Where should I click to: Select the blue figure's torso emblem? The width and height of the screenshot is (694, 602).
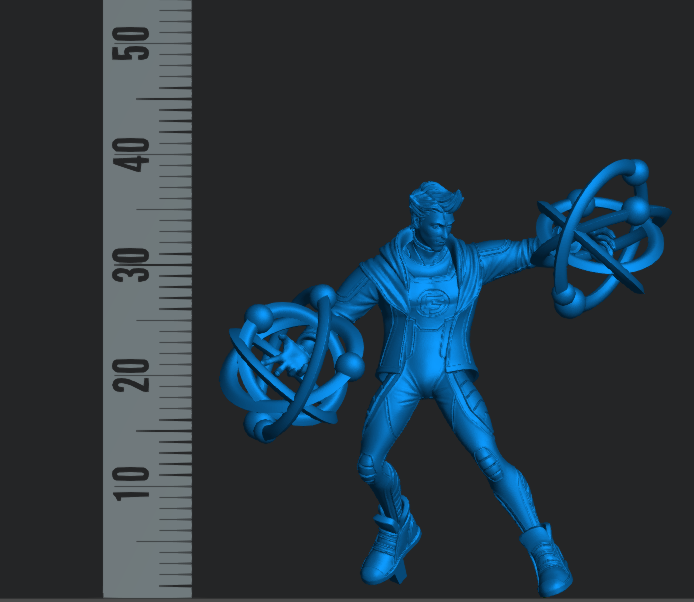point(432,302)
